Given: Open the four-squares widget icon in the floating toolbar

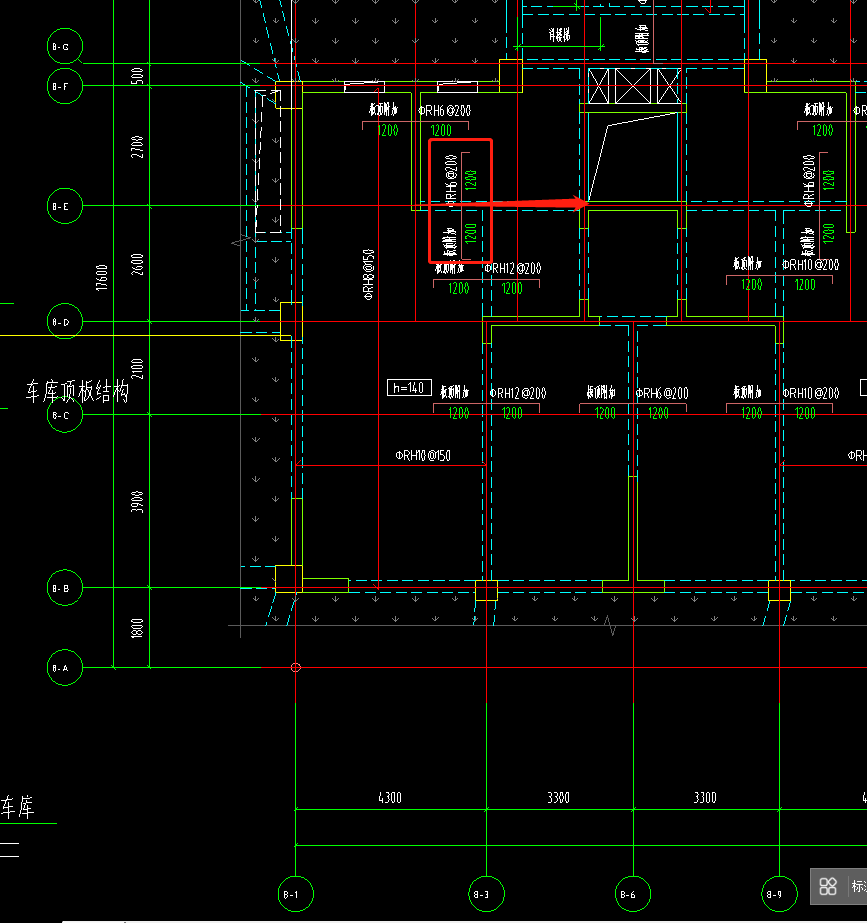Looking at the screenshot, I should 828,886.
